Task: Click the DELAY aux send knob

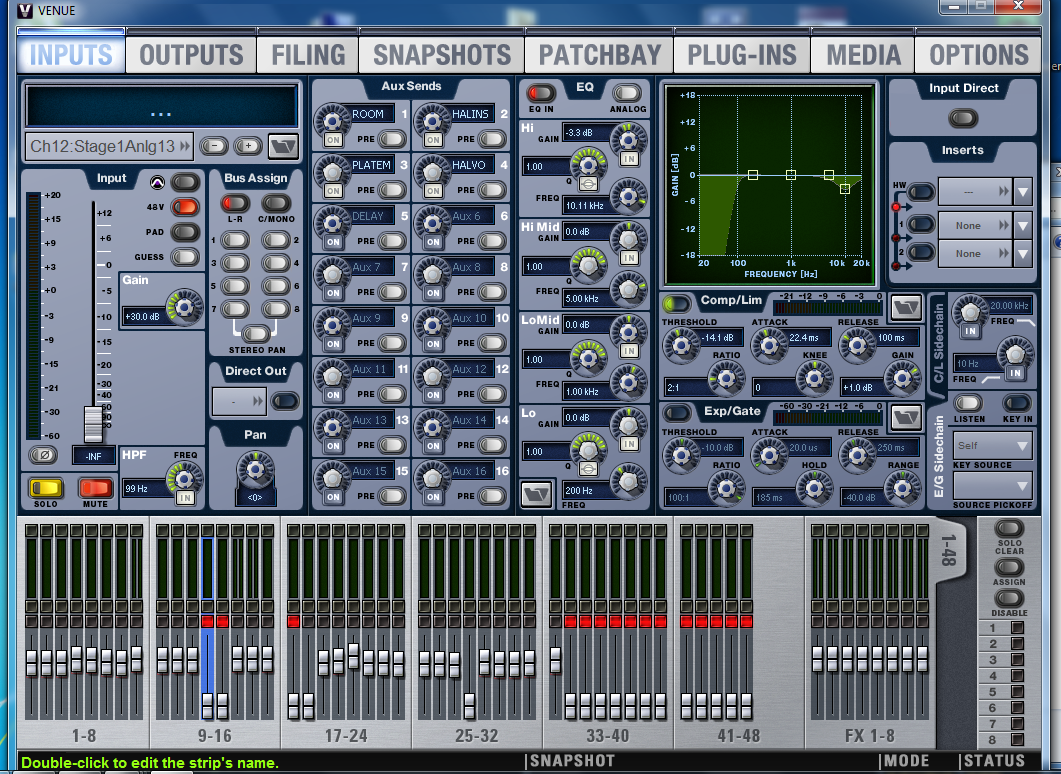Action: click(x=332, y=223)
